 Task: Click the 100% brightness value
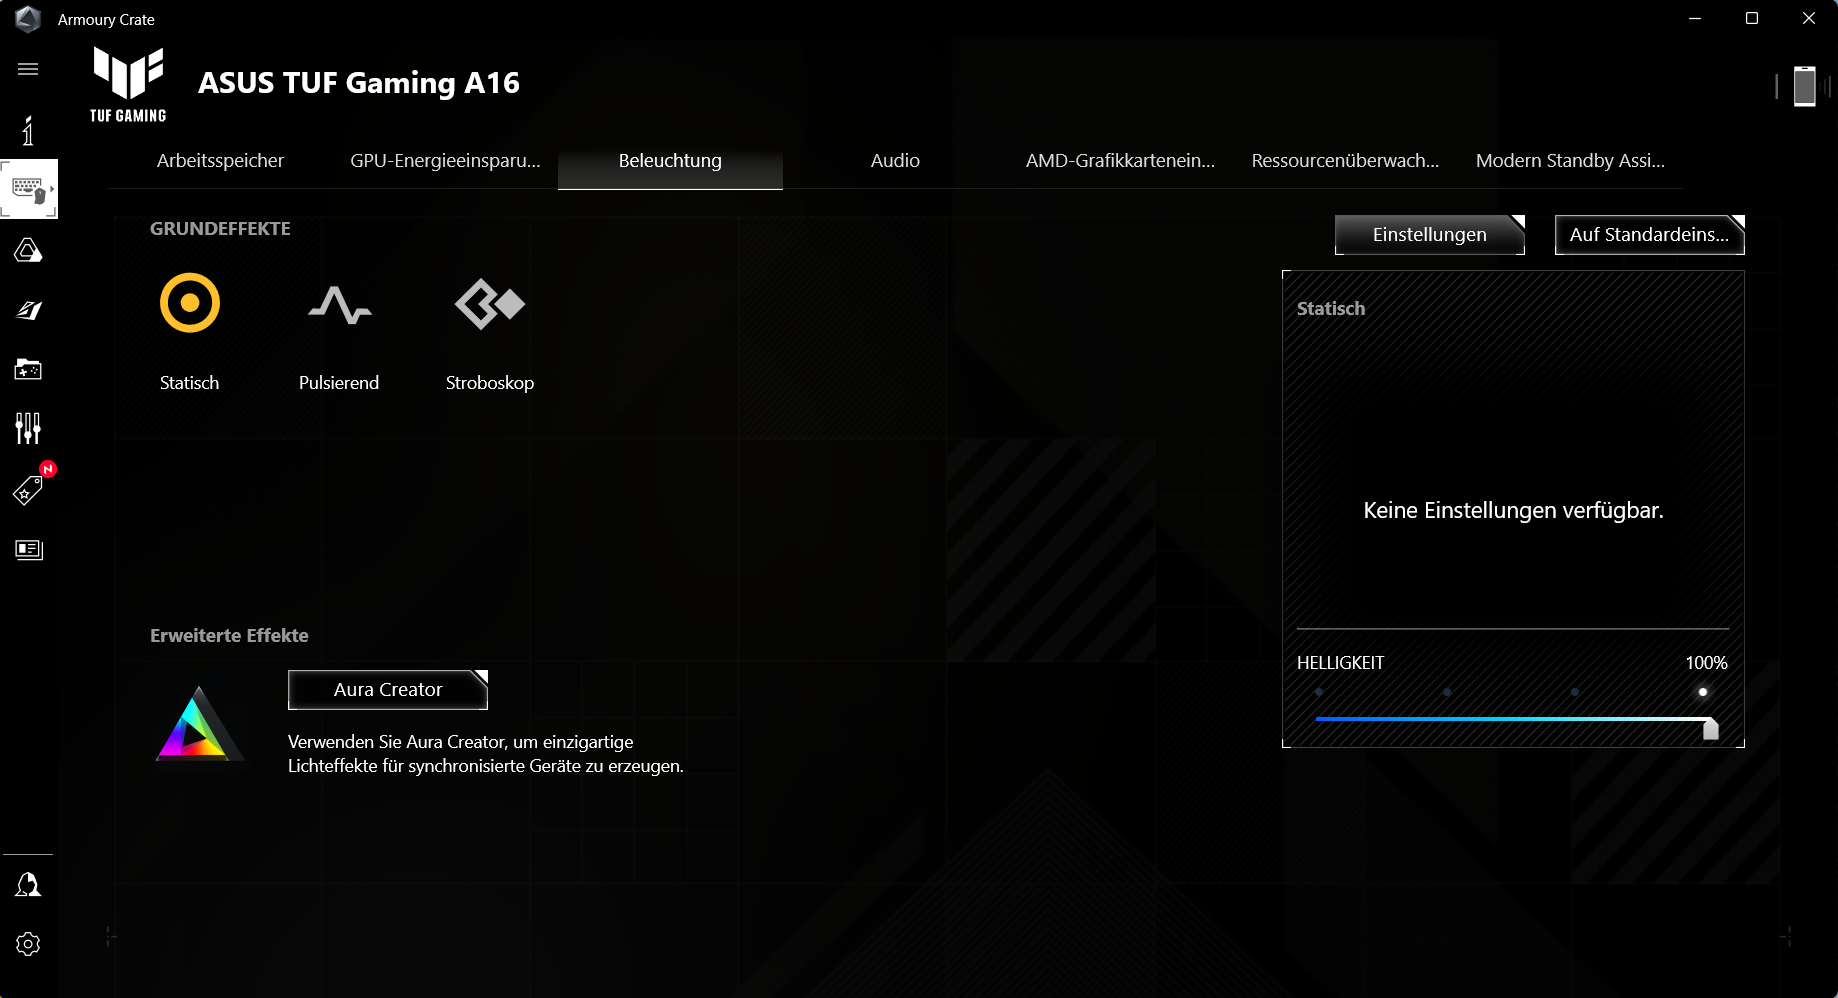coord(1706,663)
